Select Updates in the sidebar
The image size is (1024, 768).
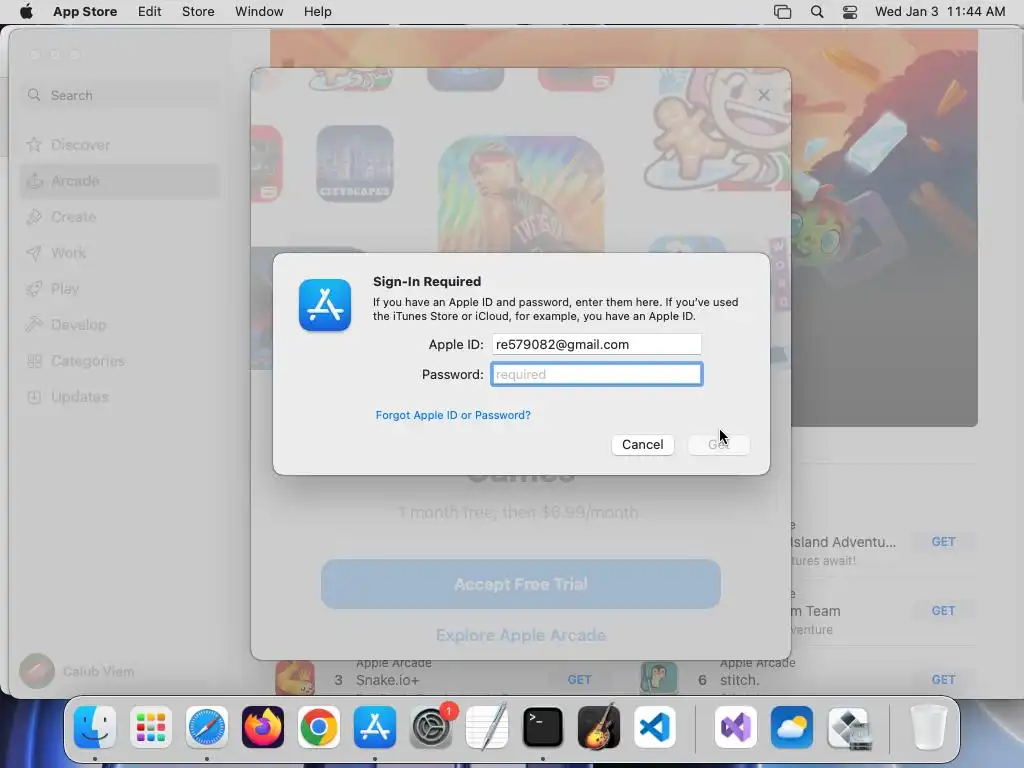coord(120,396)
